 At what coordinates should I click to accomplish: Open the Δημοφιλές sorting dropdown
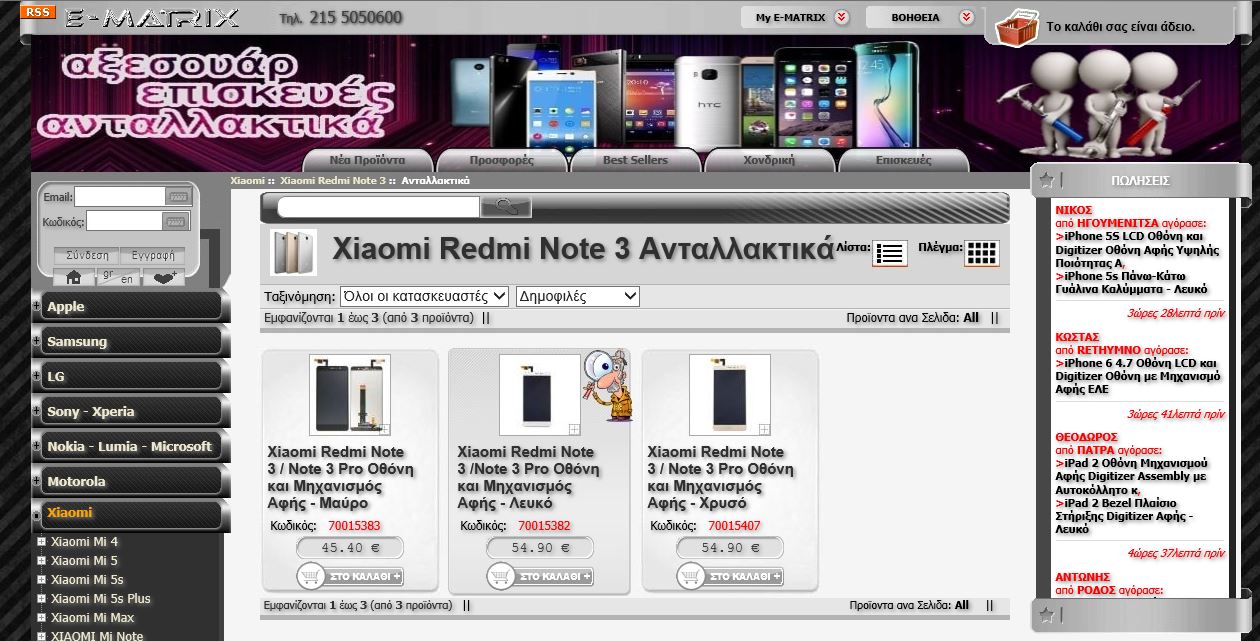tap(577, 296)
